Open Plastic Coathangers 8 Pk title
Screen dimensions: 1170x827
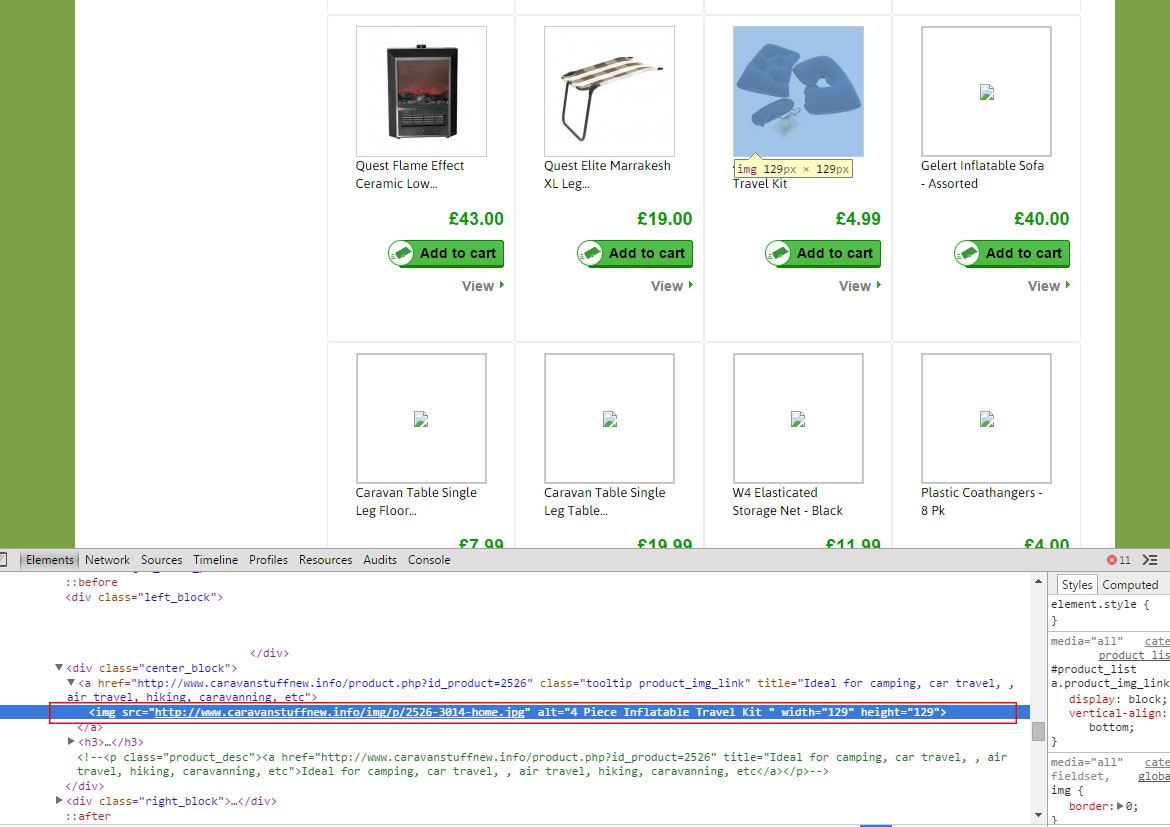pyautogui.click(x=981, y=502)
